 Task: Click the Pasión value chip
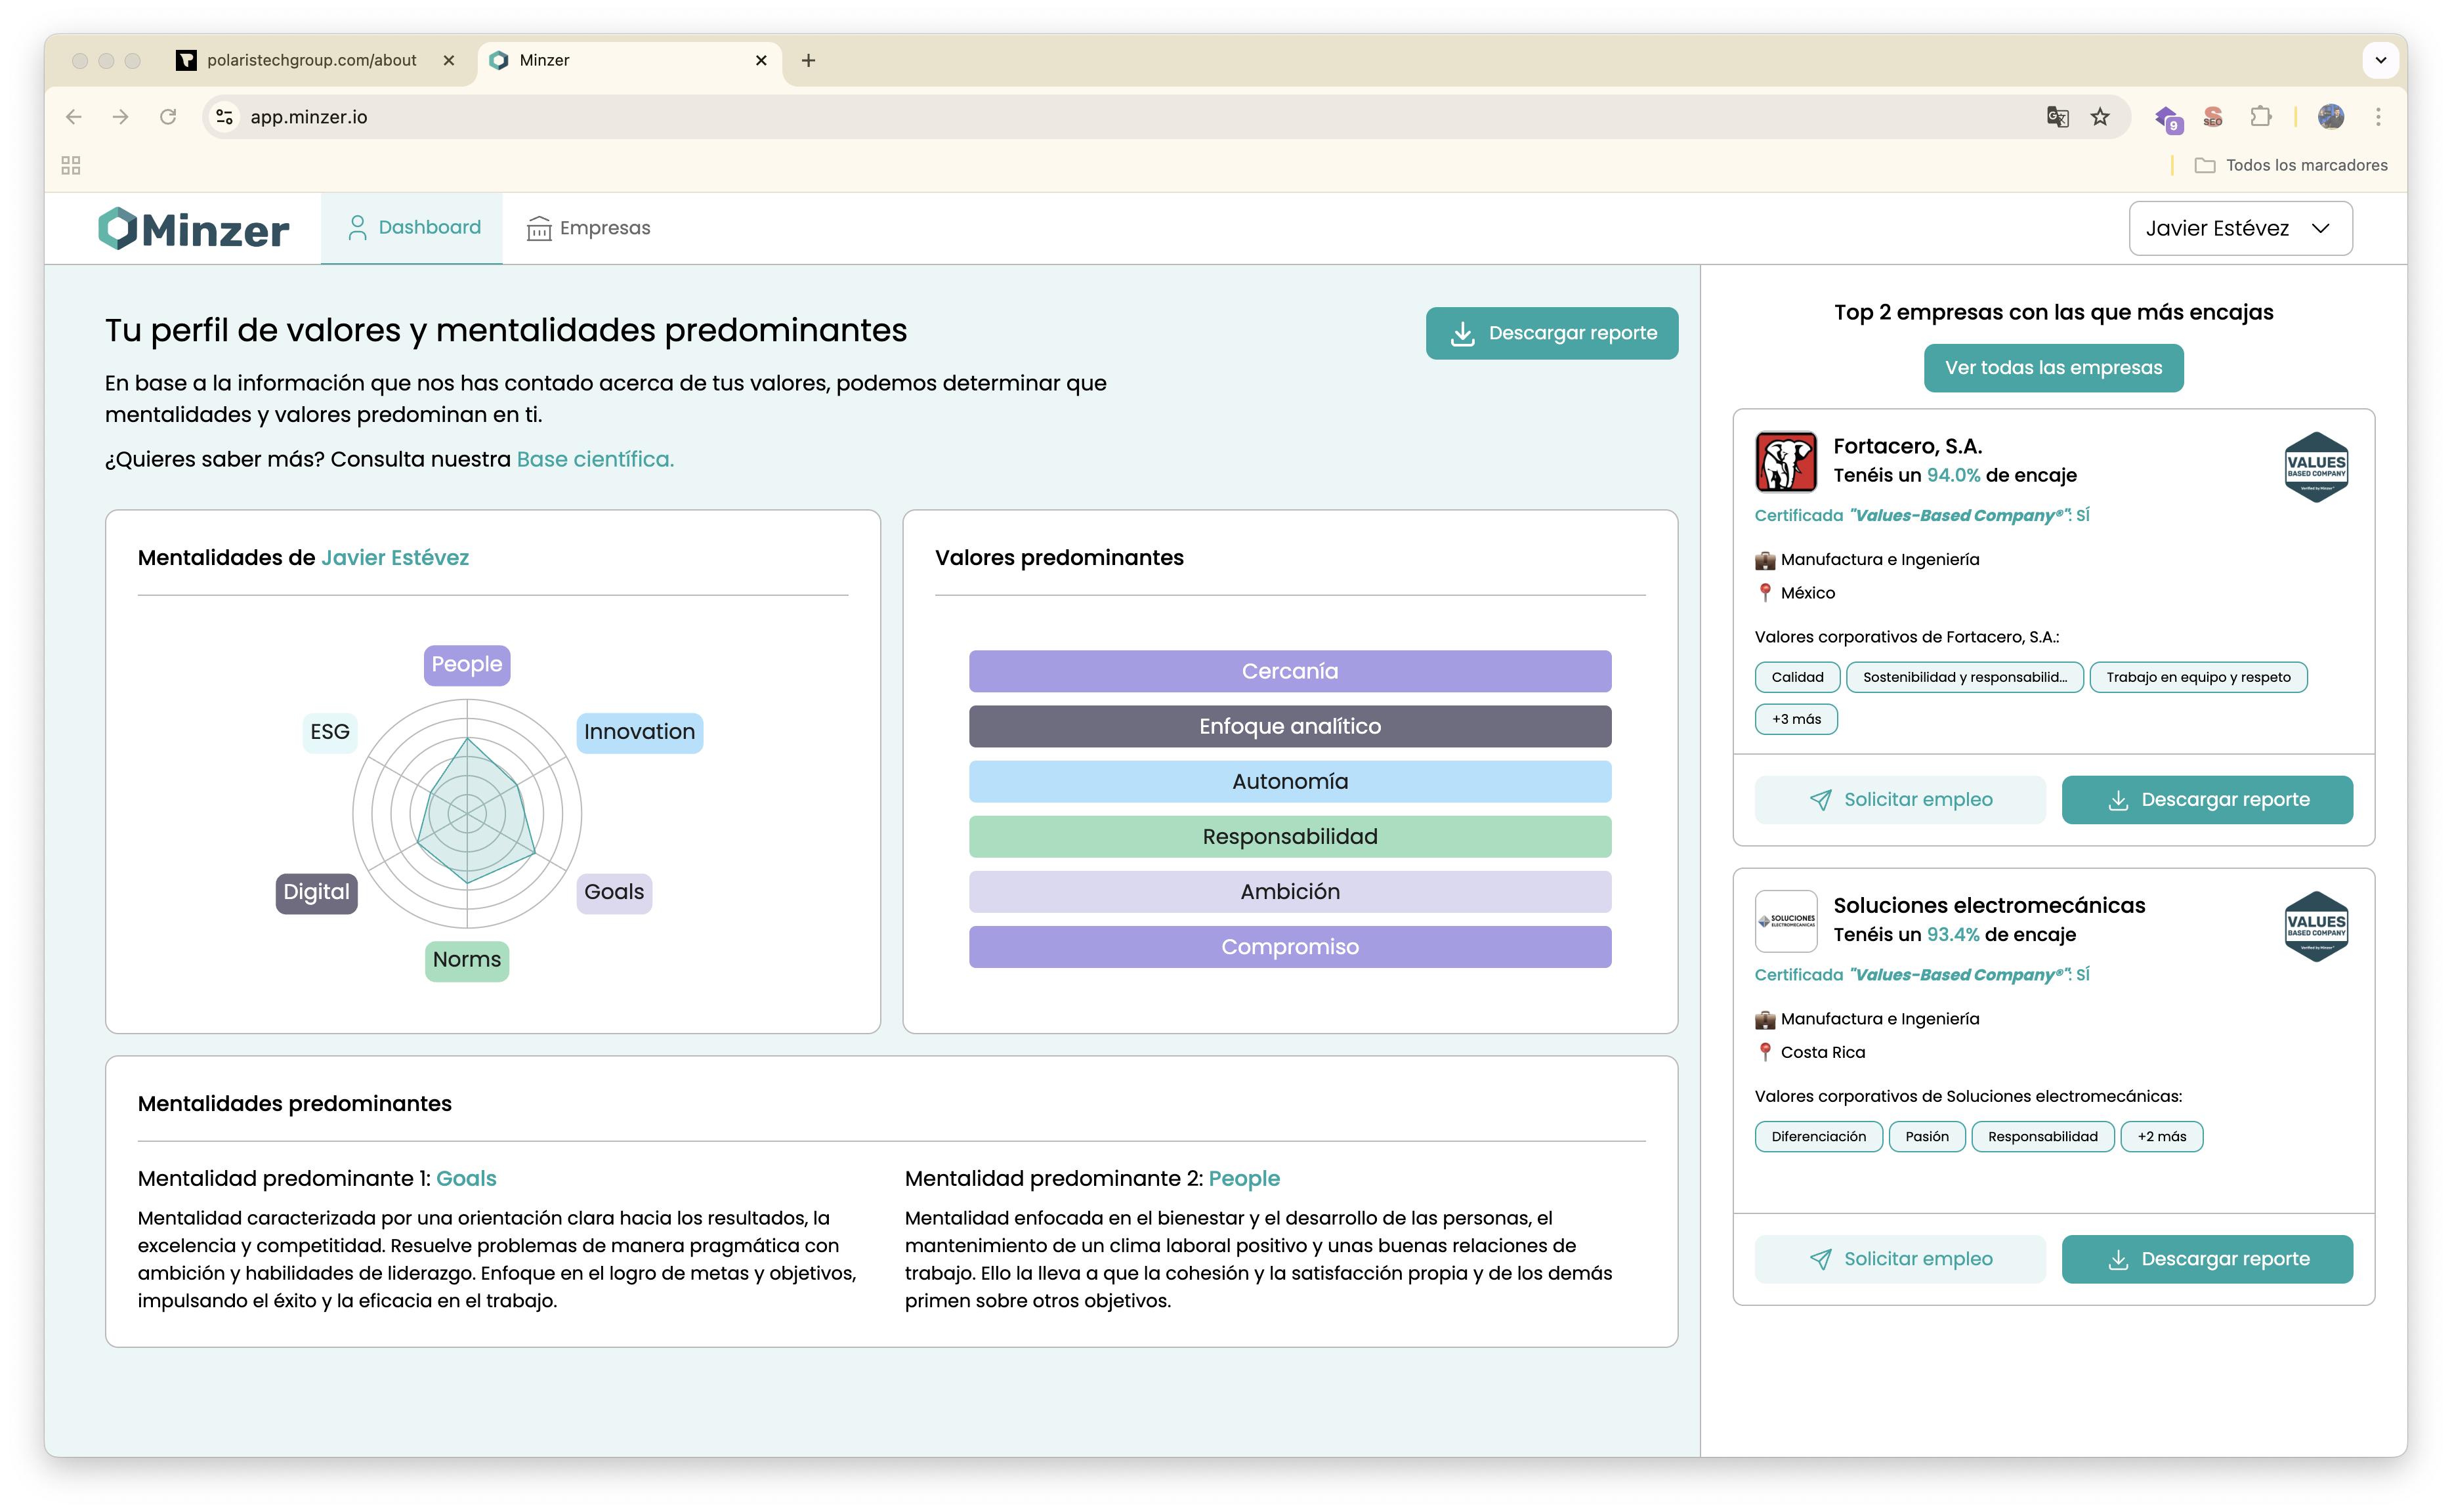coord(1926,1136)
